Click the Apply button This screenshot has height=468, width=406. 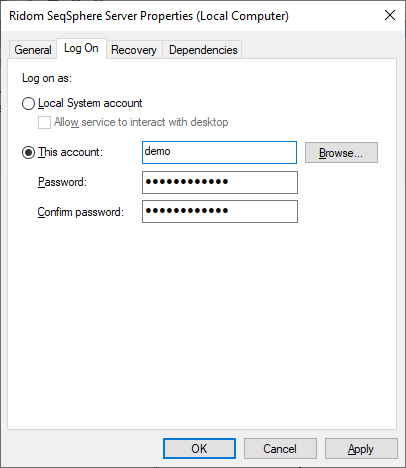361,449
